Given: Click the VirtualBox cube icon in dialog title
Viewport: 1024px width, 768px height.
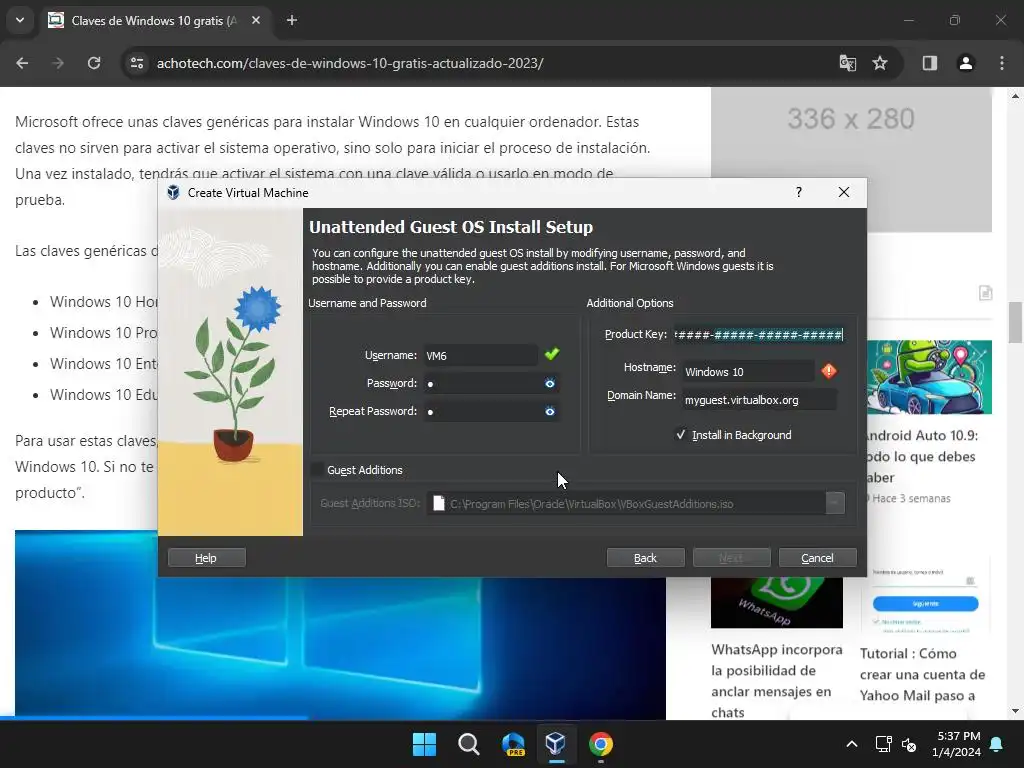Looking at the screenshot, I should click(x=173, y=193).
